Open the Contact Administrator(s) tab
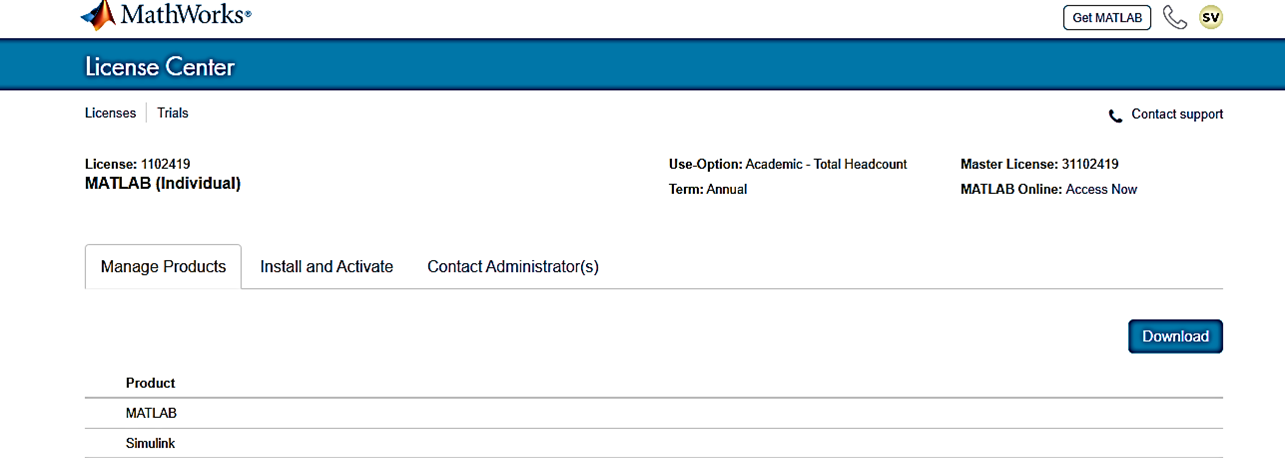The height and width of the screenshot is (458, 1285). [513, 267]
